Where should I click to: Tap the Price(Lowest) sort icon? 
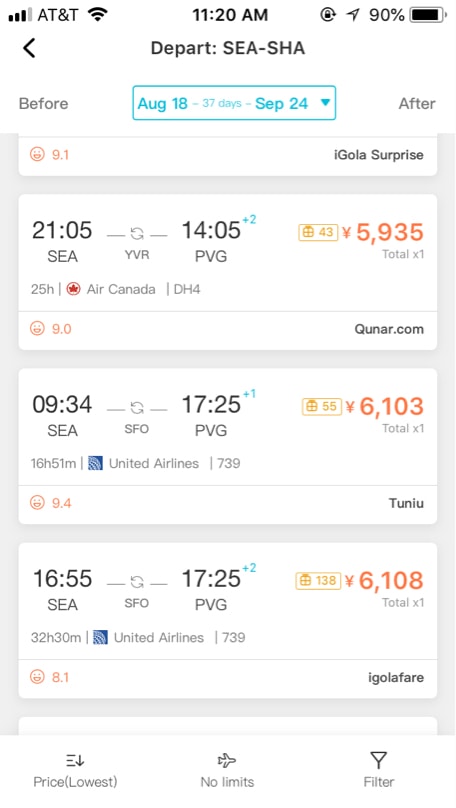coord(75,760)
